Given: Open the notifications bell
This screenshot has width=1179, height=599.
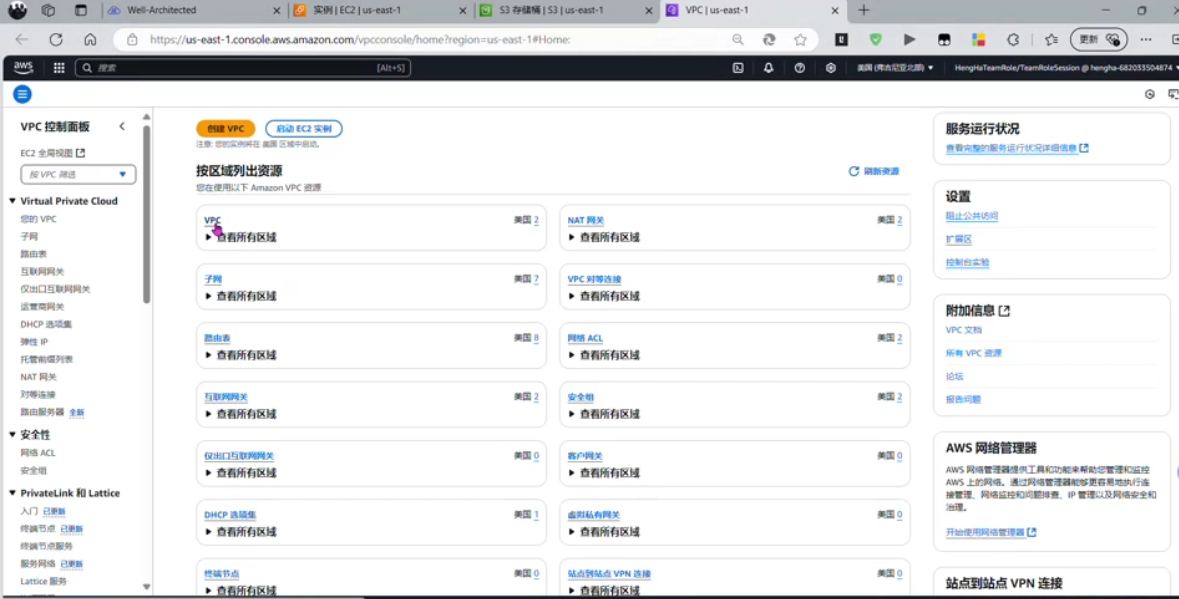Looking at the screenshot, I should point(768,68).
